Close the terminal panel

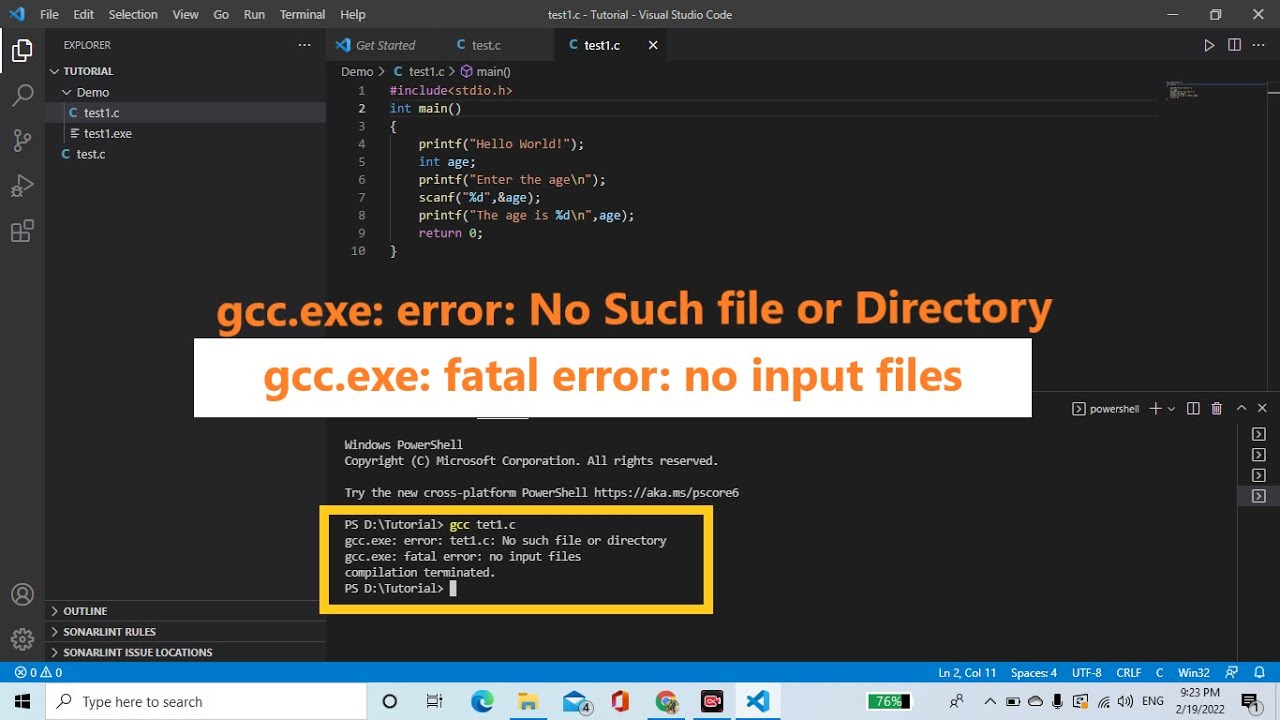(x=1262, y=408)
